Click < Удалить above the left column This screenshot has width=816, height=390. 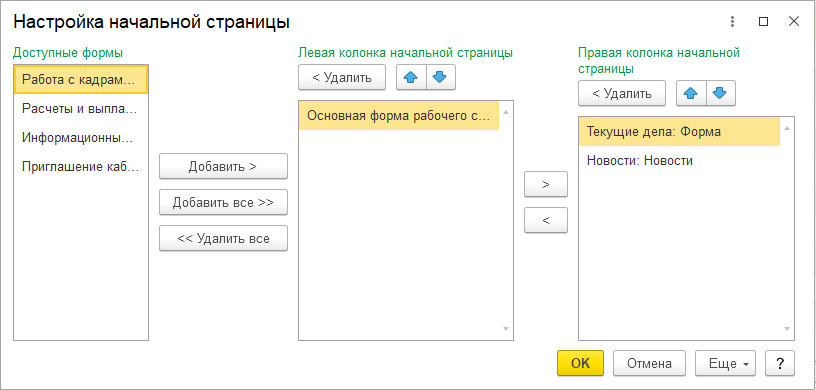[x=342, y=78]
